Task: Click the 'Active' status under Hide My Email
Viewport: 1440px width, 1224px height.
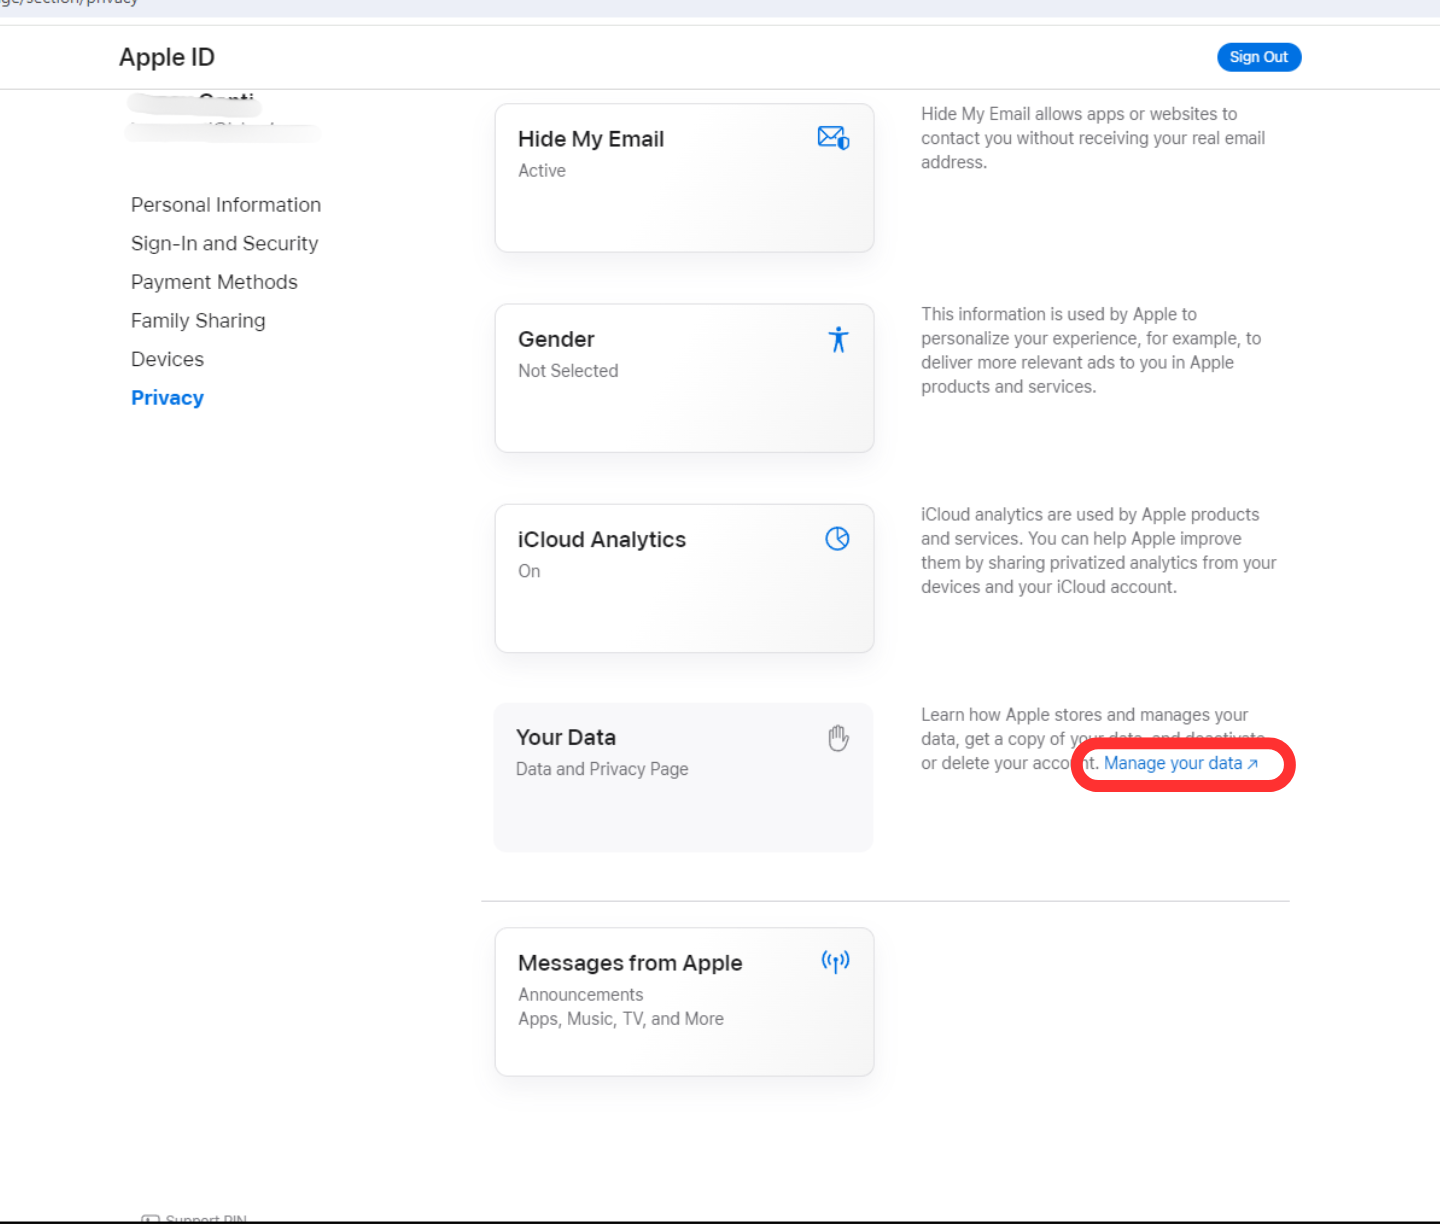Action: pyautogui.click(x=542, y=171)
